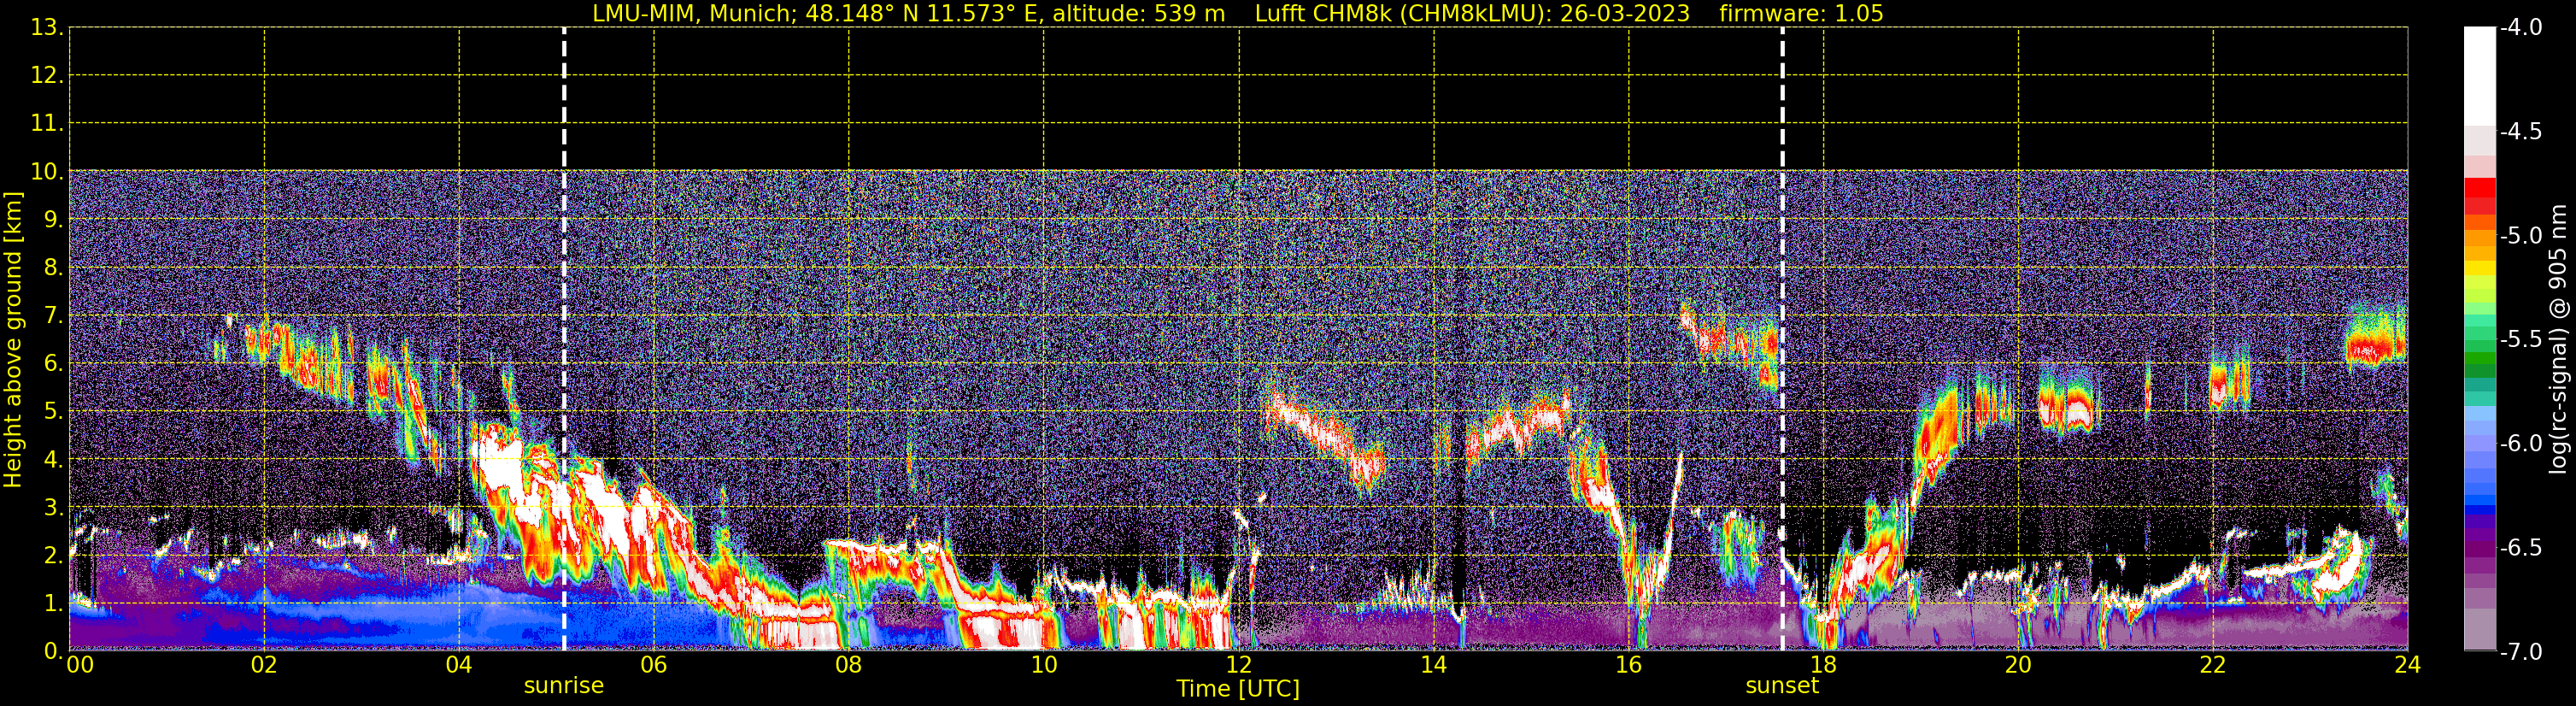Click the -7.0 colorbar tick label

[x=2520, y=652]
